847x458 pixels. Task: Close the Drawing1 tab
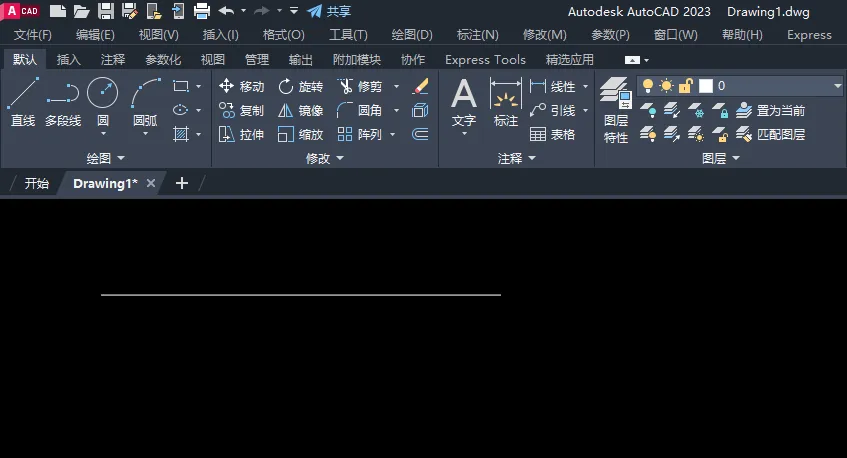(151, 183)
